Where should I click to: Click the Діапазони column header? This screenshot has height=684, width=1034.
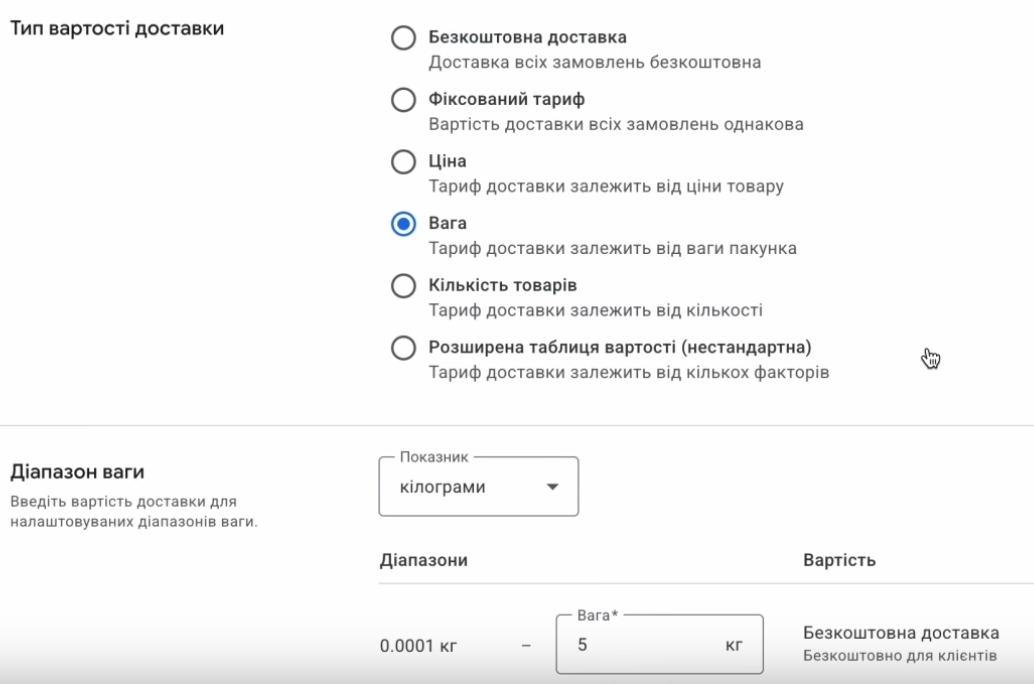tap(424, 560)
